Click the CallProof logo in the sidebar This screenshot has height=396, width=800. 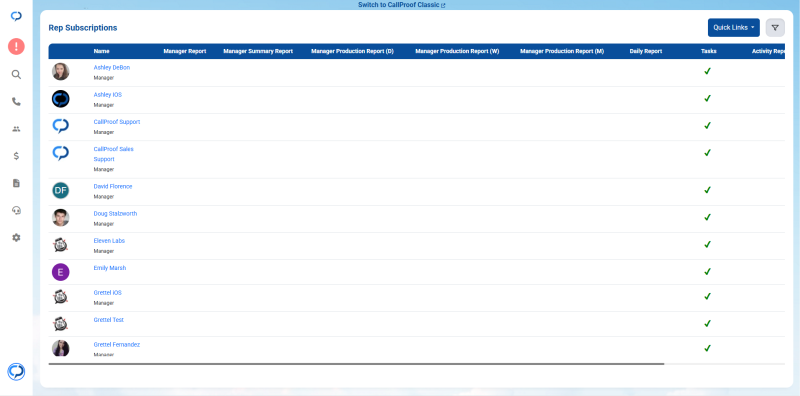click(16, 16)
